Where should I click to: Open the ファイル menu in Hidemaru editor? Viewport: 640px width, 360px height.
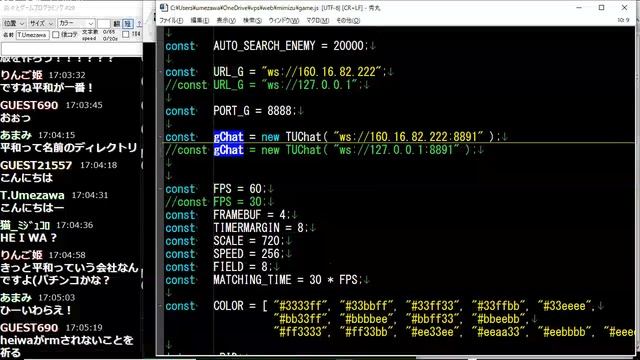pos(171,20)
